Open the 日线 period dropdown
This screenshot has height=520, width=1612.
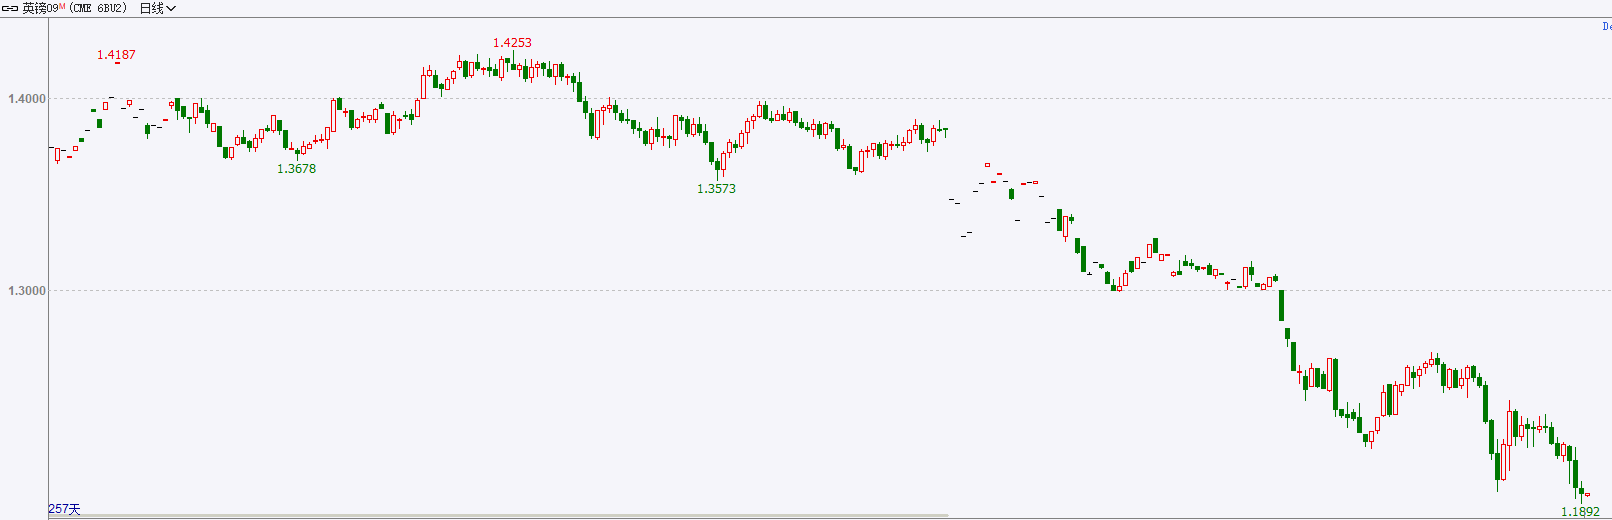click(157, 8)
